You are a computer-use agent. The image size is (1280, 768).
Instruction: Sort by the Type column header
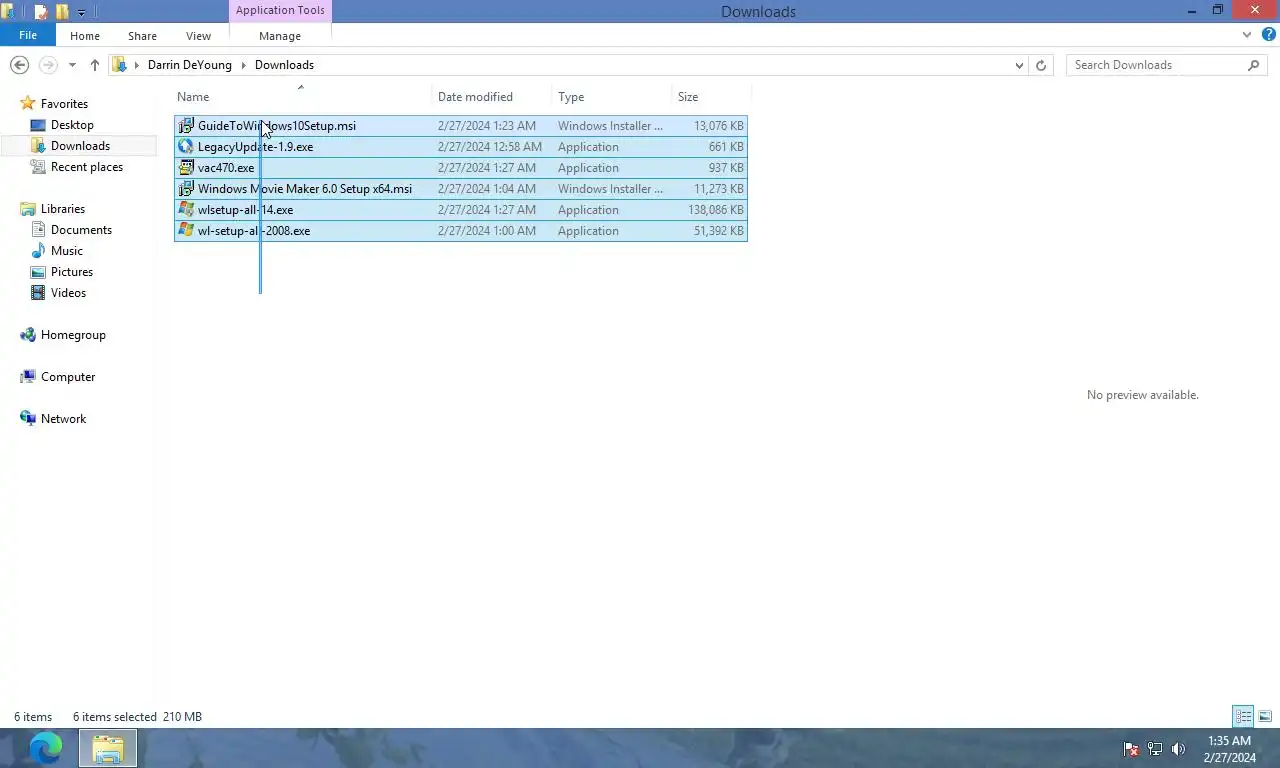pos(612,97)
